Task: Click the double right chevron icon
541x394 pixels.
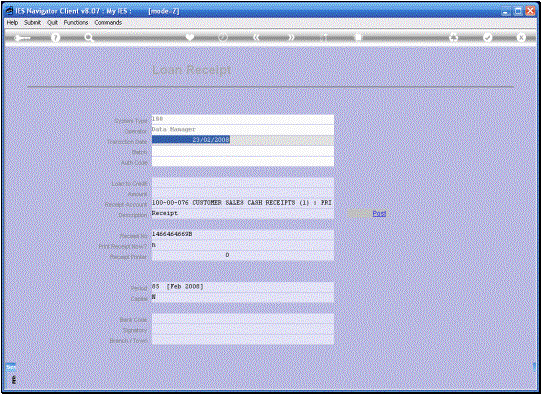Action: click(291, 37)
